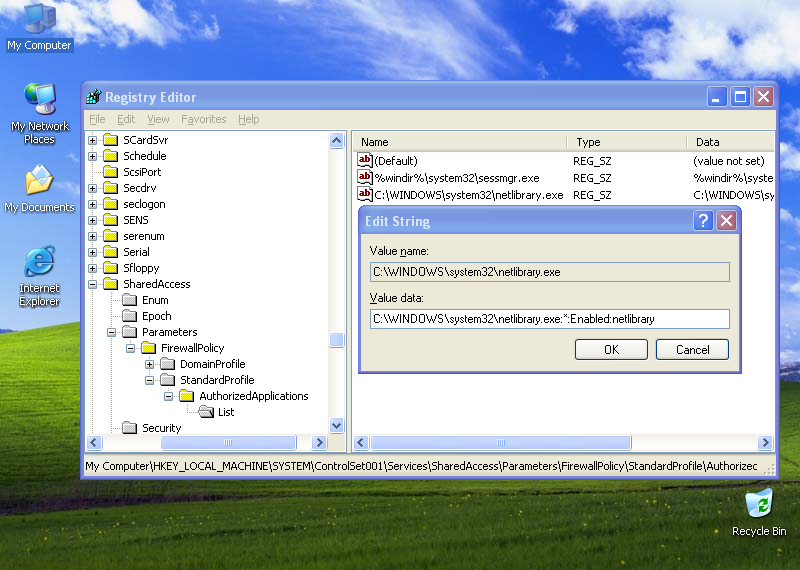Select the AuthorizedApplications tree label
The width and height of the screenshot is (800, 570).
point(254,396)
